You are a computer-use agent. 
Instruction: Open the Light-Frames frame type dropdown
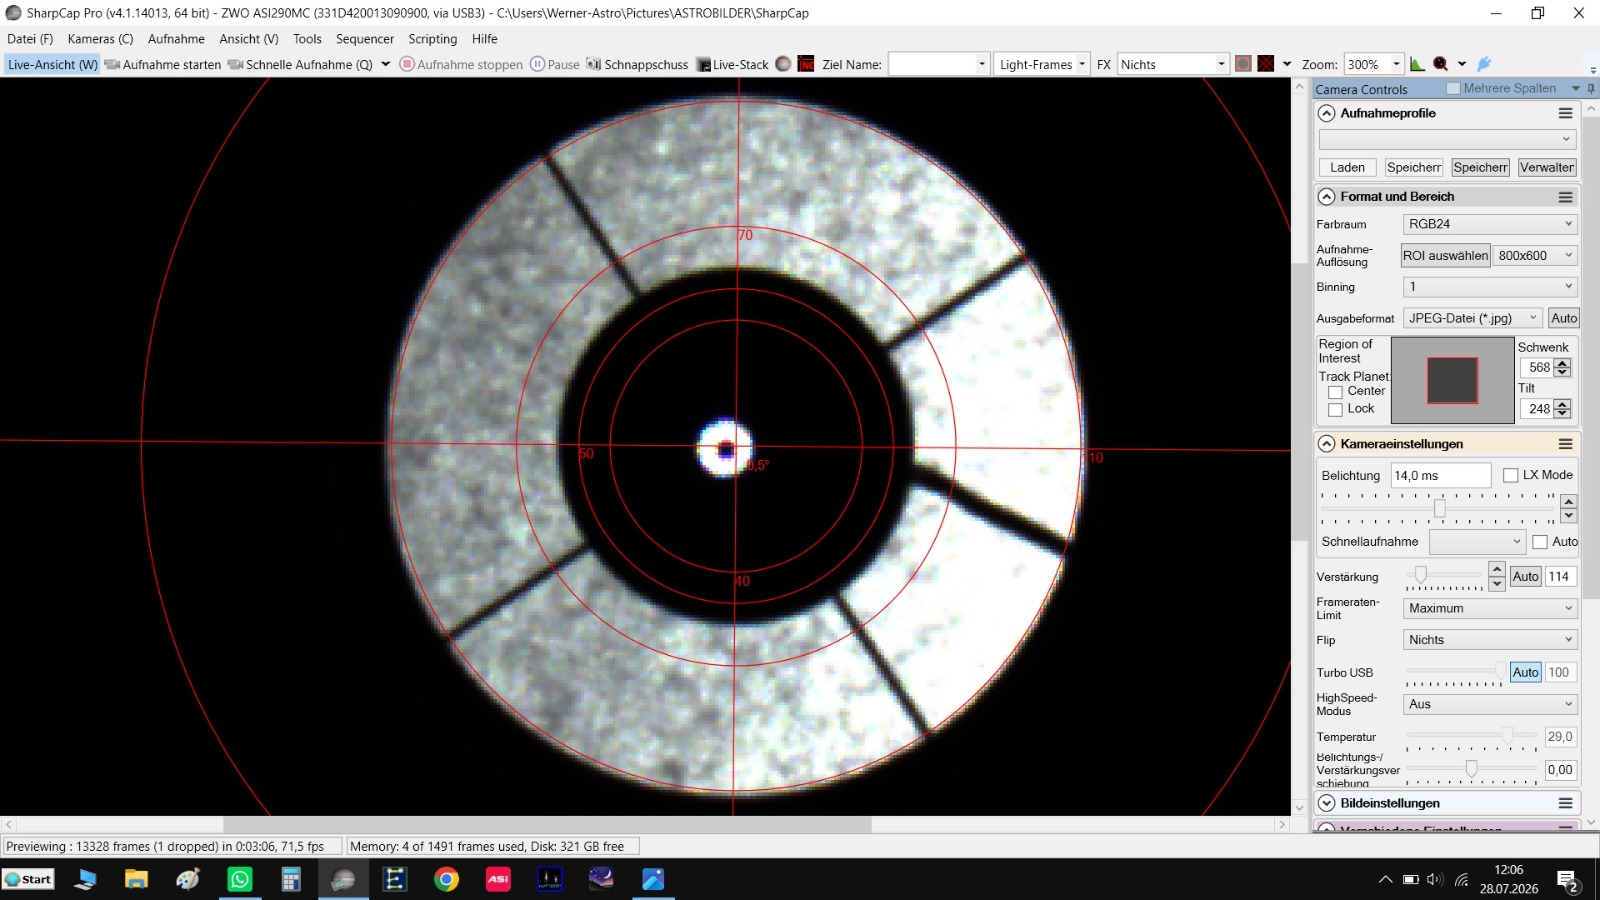click(1042, 64)
